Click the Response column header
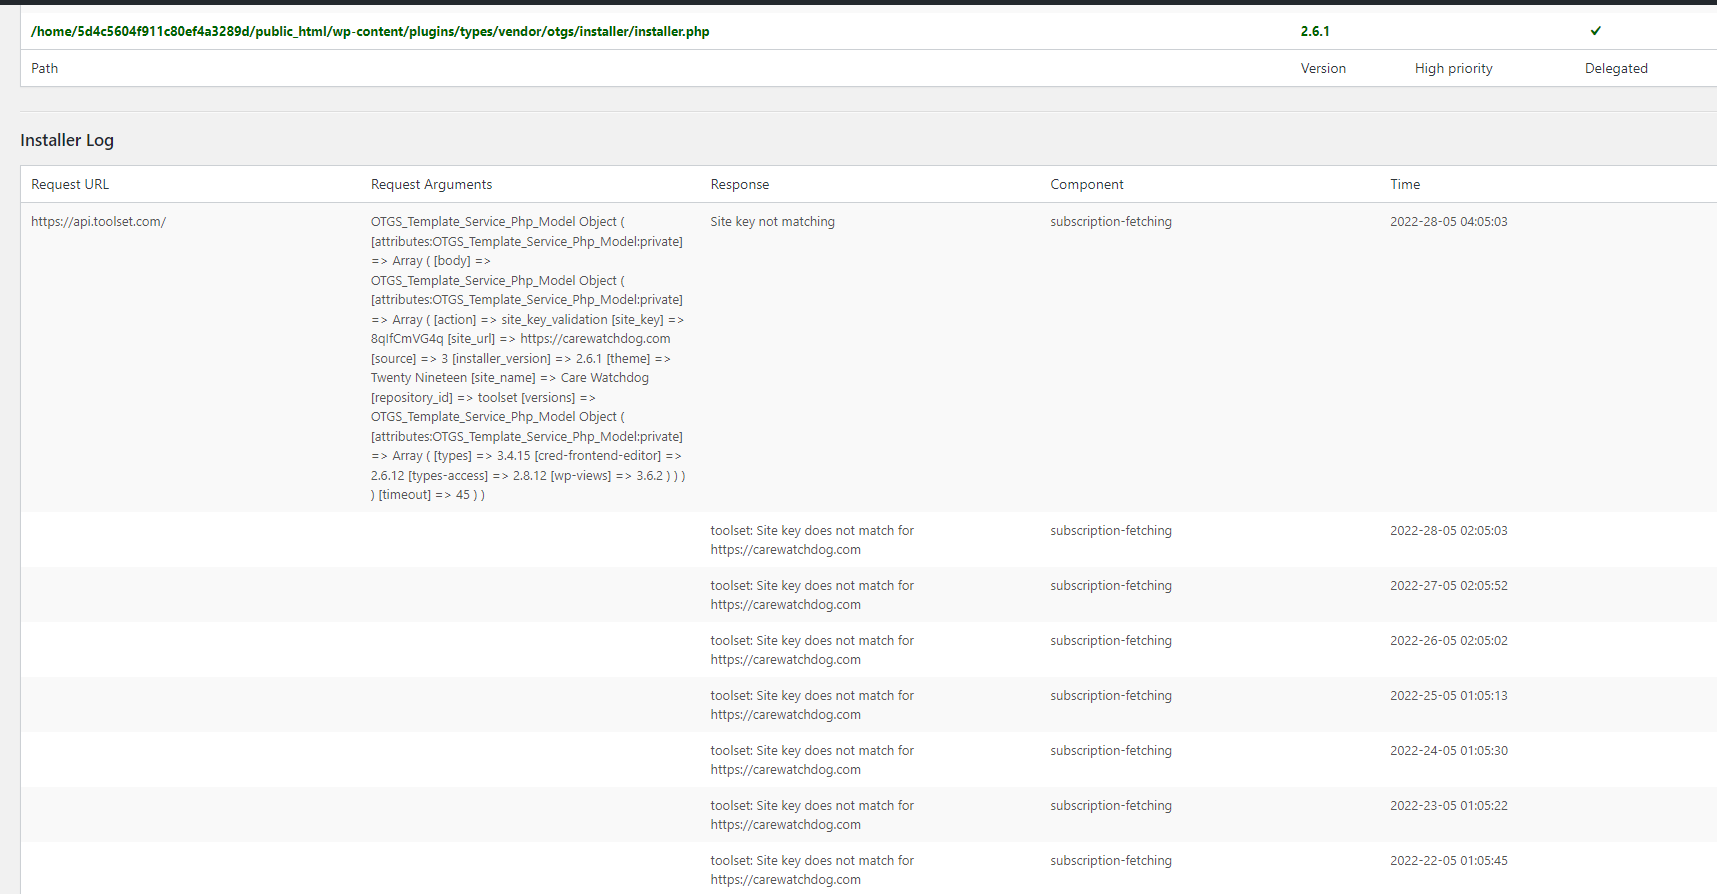The width and height of the screenshot is (1717, 894). [x=739, y=184]
